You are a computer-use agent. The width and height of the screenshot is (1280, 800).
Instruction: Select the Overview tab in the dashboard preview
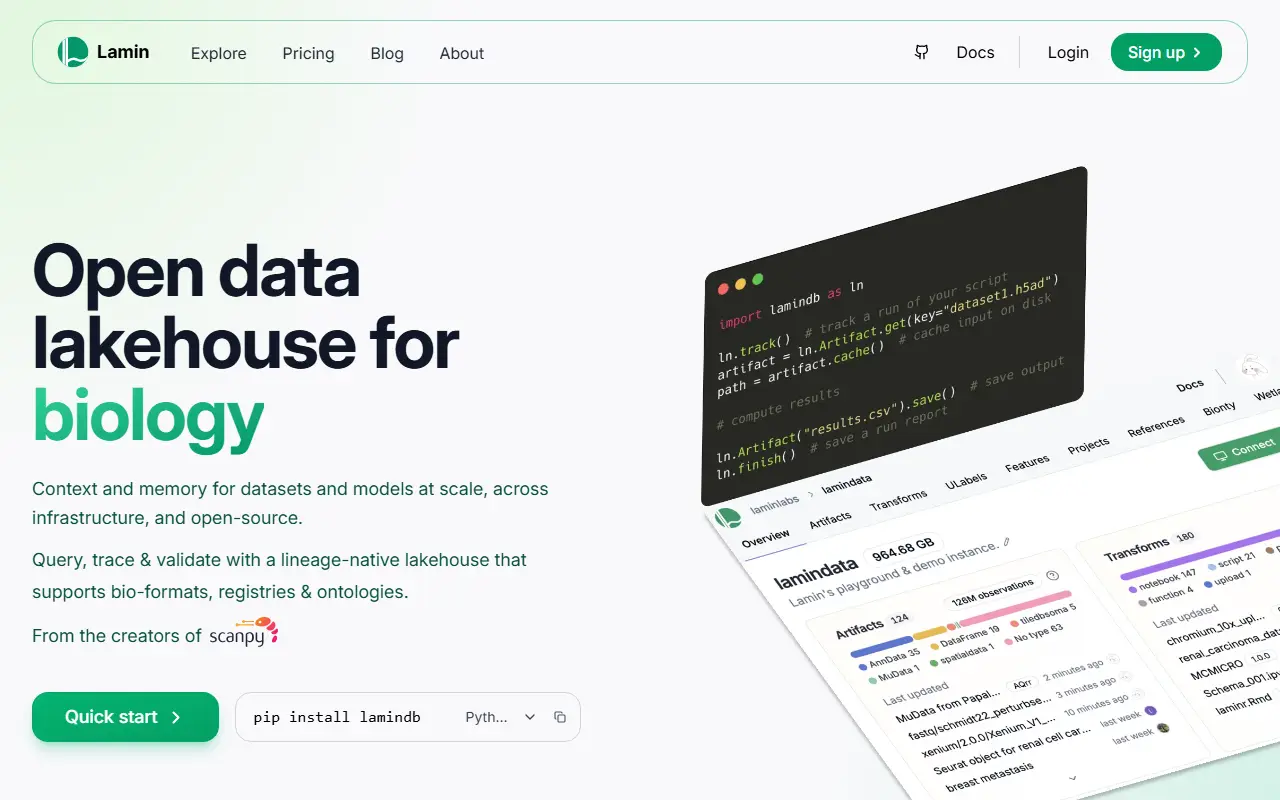[766, 539]
